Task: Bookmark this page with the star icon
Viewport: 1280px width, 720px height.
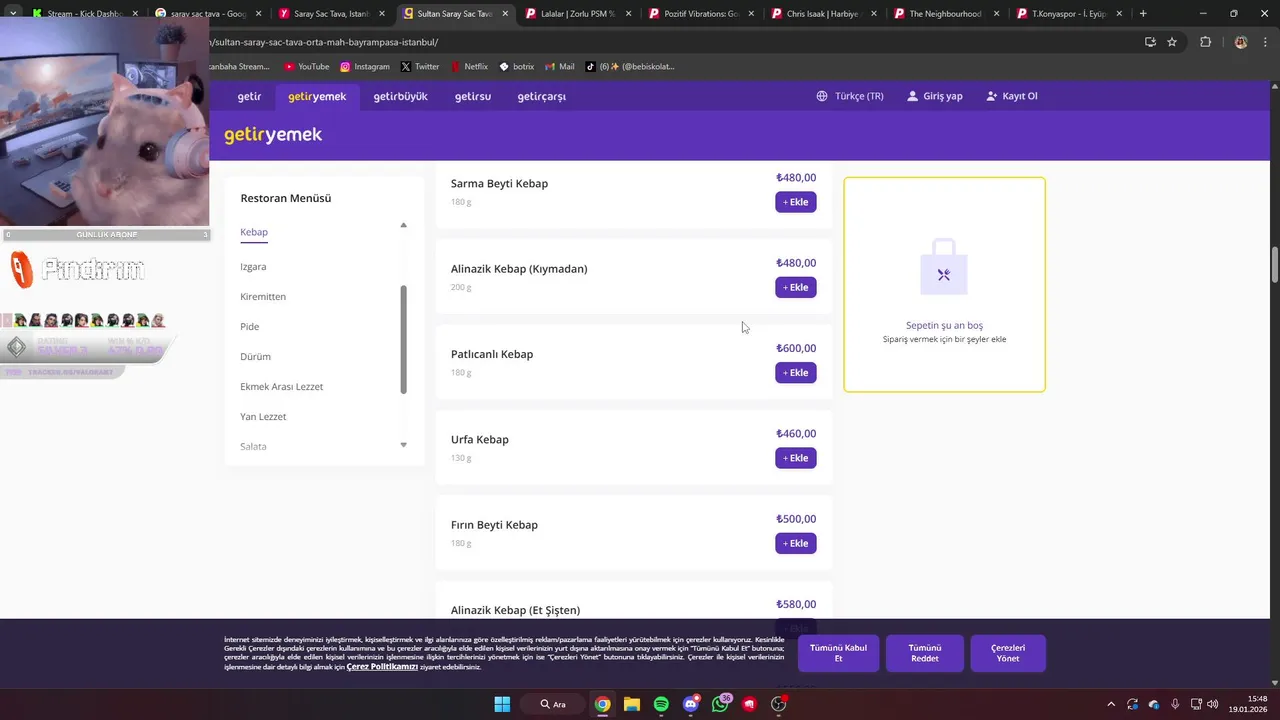Action: pos(1172,42)
